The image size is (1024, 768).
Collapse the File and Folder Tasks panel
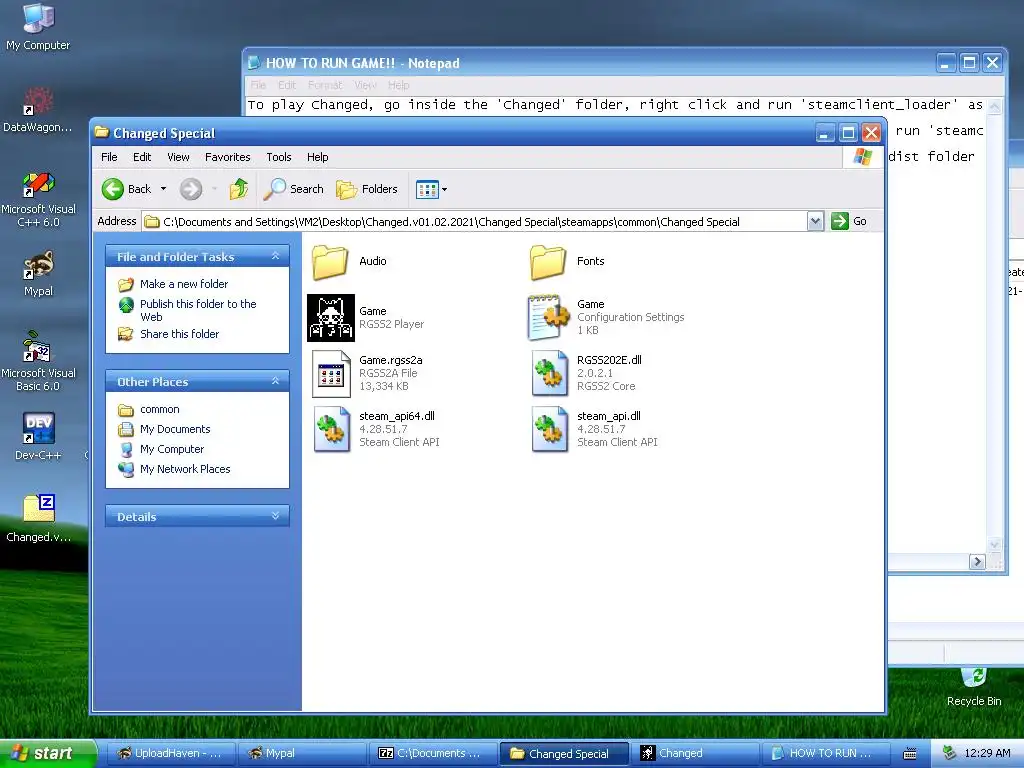pyautogui.click(x=276, y=256)
